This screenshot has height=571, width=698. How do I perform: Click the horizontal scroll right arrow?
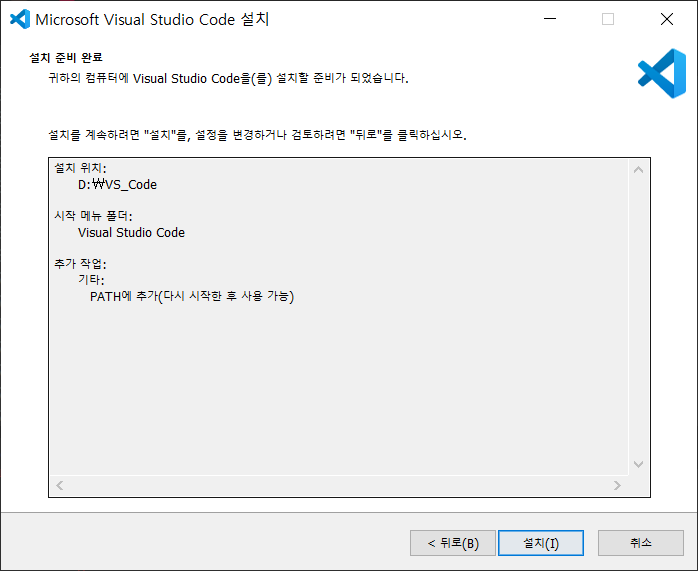click(617, 485)
